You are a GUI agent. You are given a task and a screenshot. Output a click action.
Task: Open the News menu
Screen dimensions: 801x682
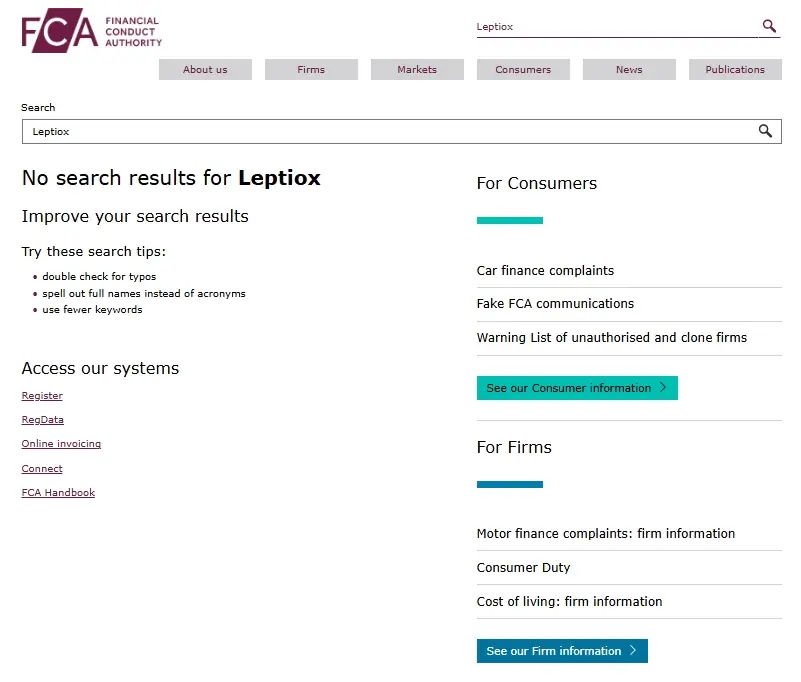tap(629, 70)
